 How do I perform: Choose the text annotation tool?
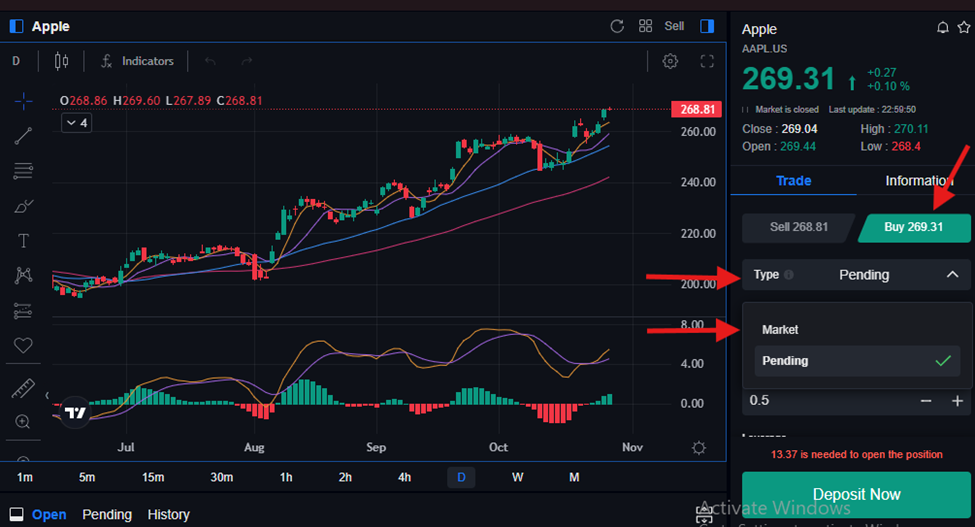coord(23,241)
